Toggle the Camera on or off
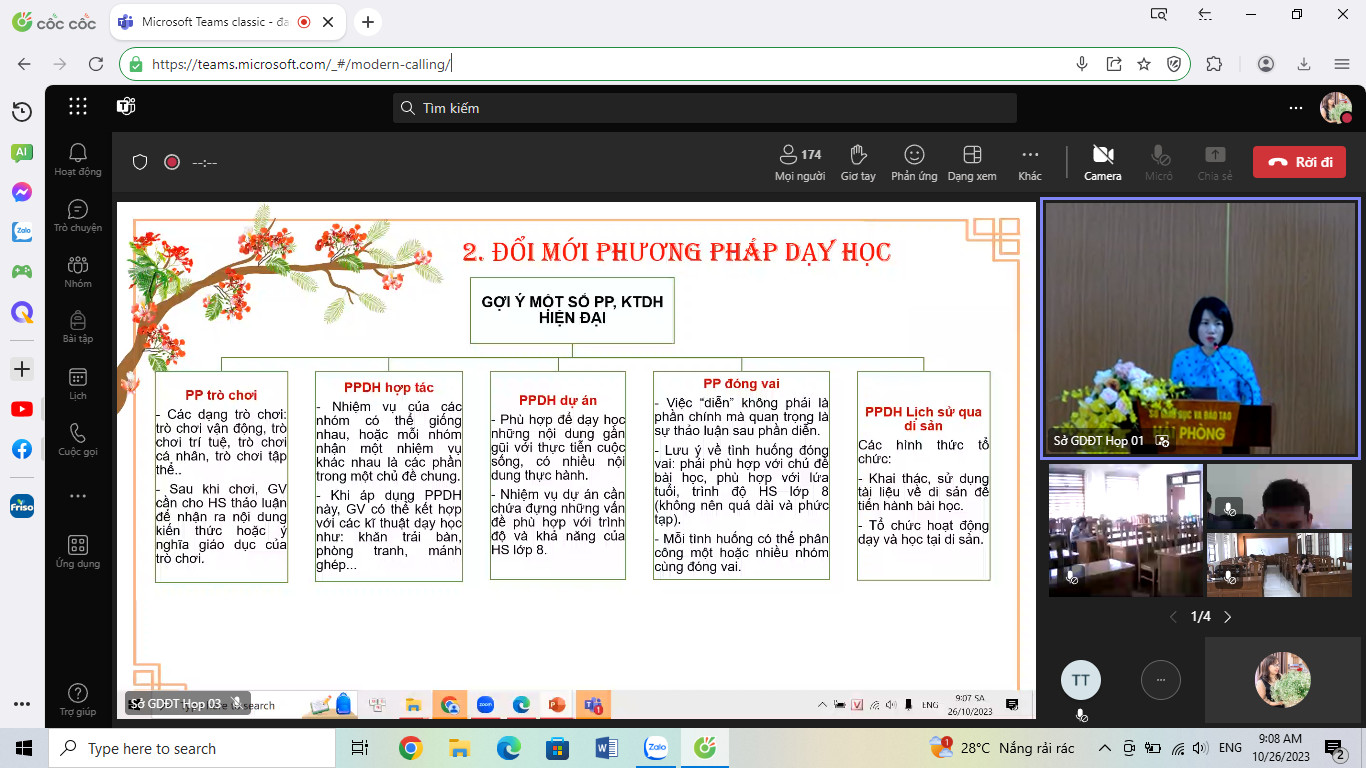Image resolution: width=1366 pixels, height=768 pixels. coord(1102,161)
